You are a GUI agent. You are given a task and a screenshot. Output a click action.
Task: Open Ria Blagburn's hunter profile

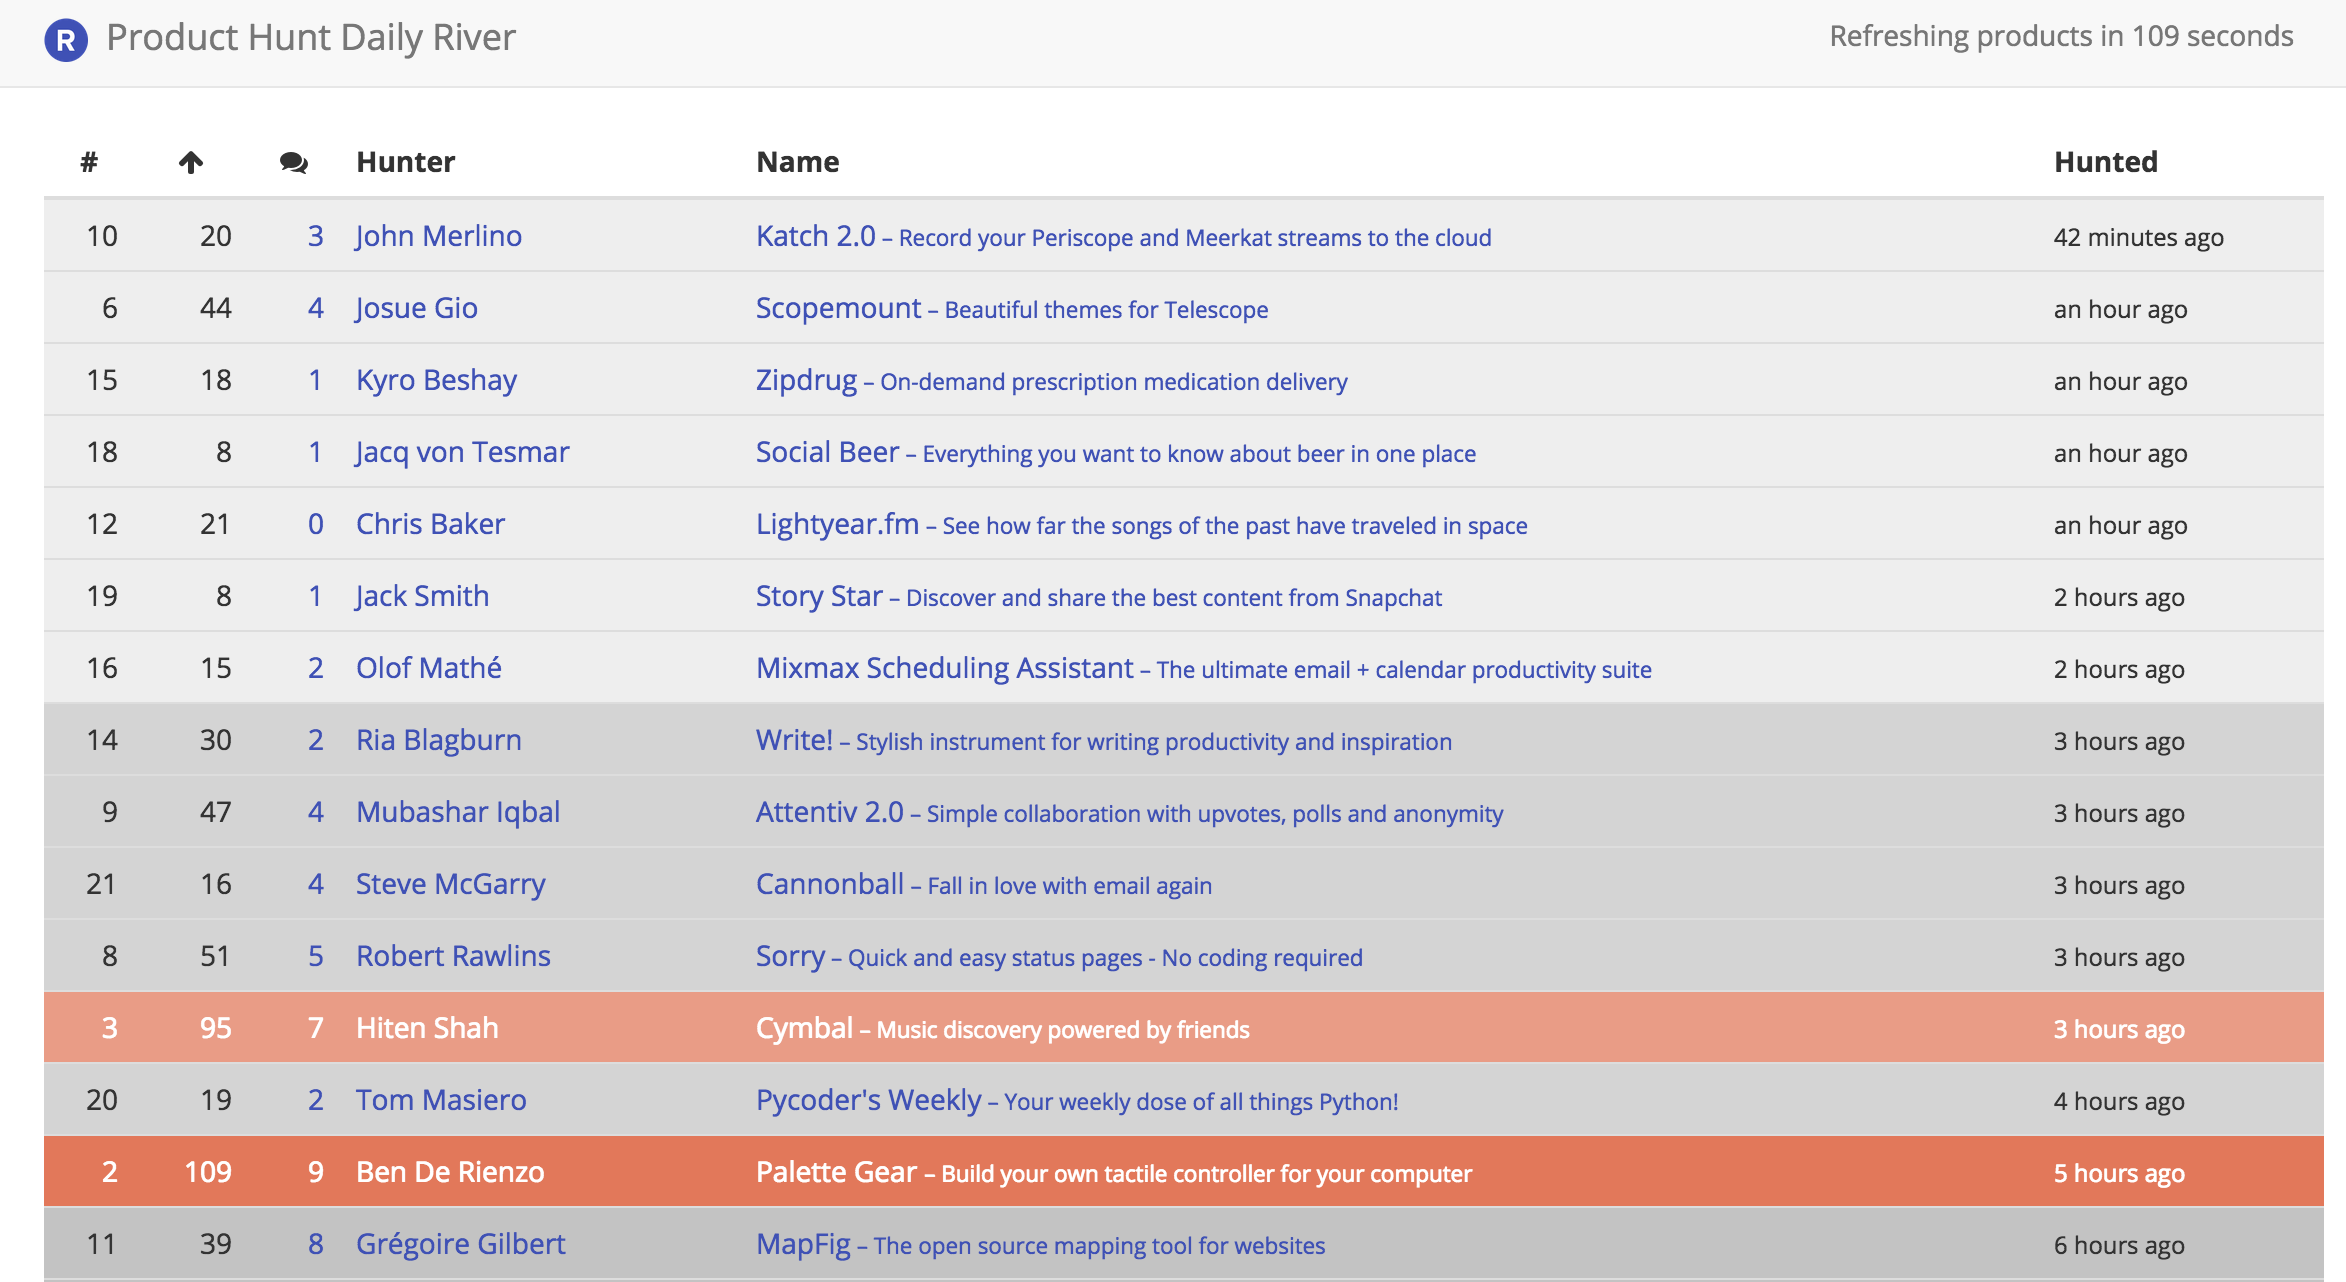pos(438,739)
